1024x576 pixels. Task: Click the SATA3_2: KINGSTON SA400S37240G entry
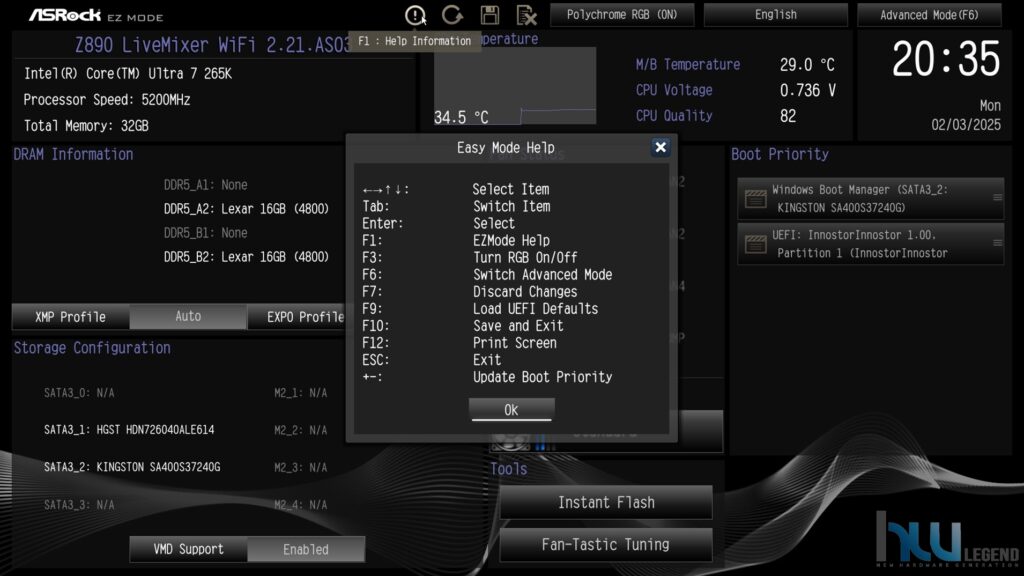pos(132,467)
